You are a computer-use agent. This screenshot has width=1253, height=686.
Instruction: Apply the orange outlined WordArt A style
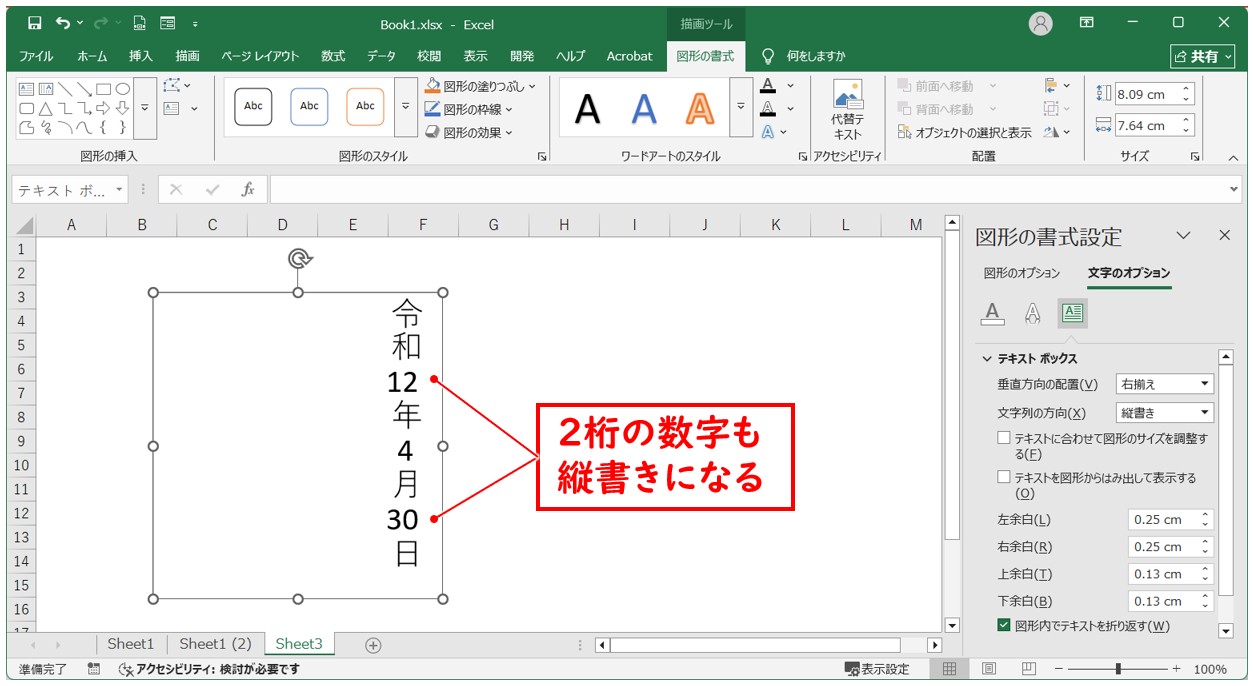click(700, 109)
